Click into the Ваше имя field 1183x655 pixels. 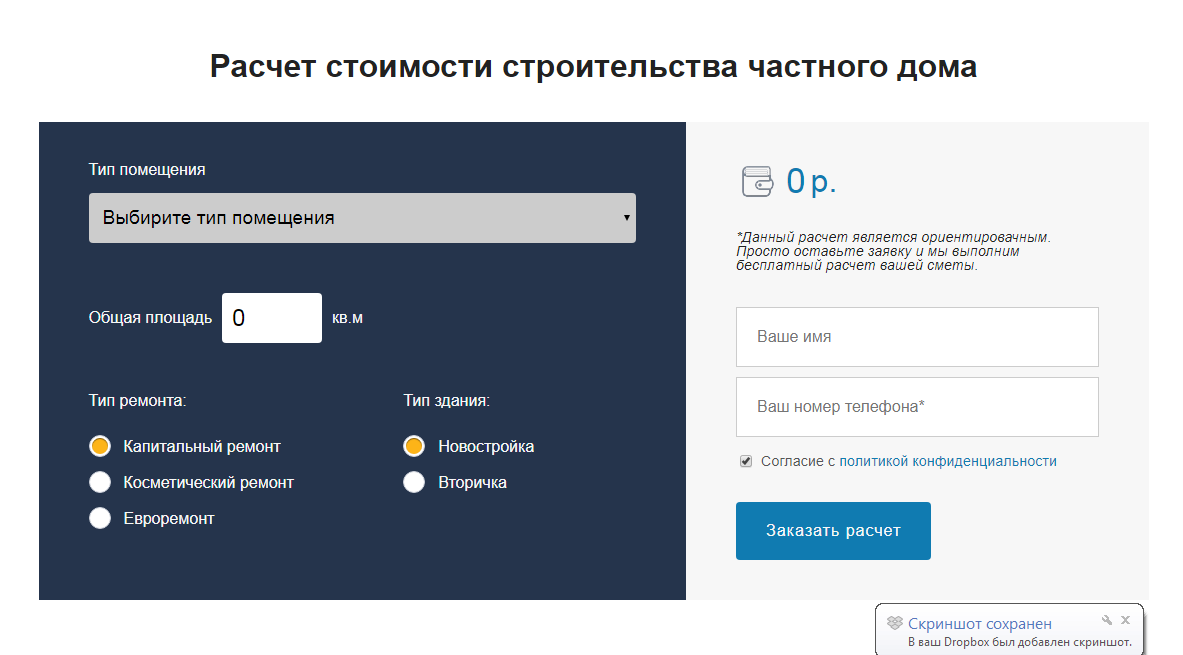tap(916, 337)
